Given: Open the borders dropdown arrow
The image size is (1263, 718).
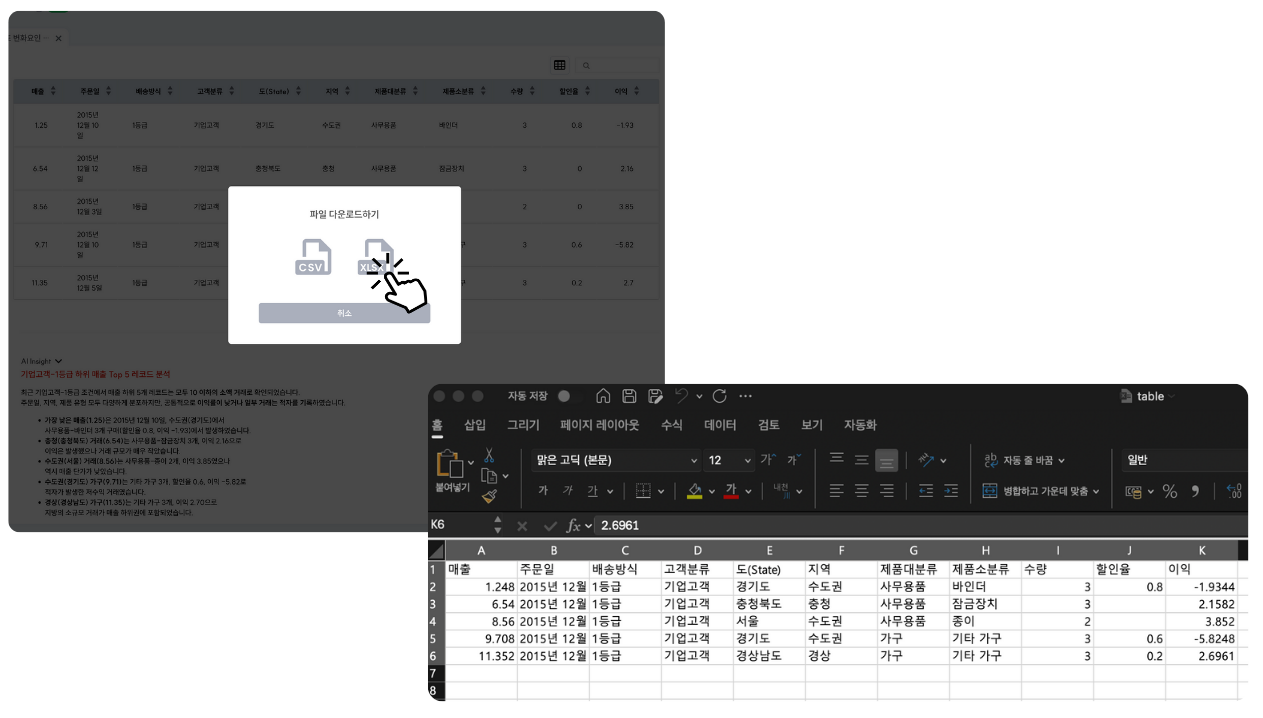Looking at the screenshot, I should point(662,491).
